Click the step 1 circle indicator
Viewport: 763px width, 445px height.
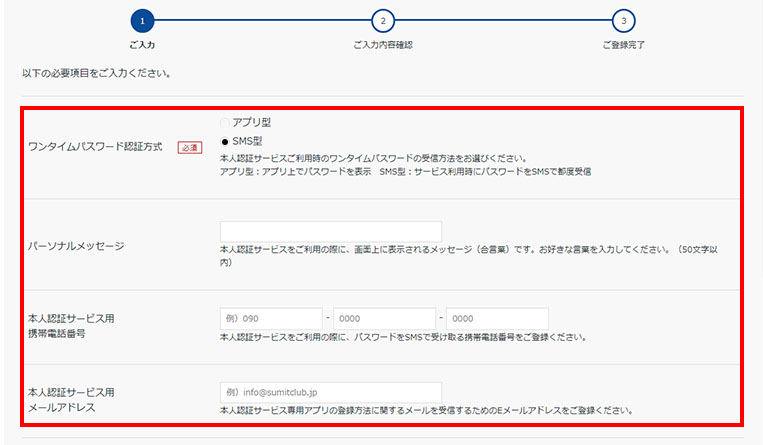pyautogui.click(x=142, y=20)
